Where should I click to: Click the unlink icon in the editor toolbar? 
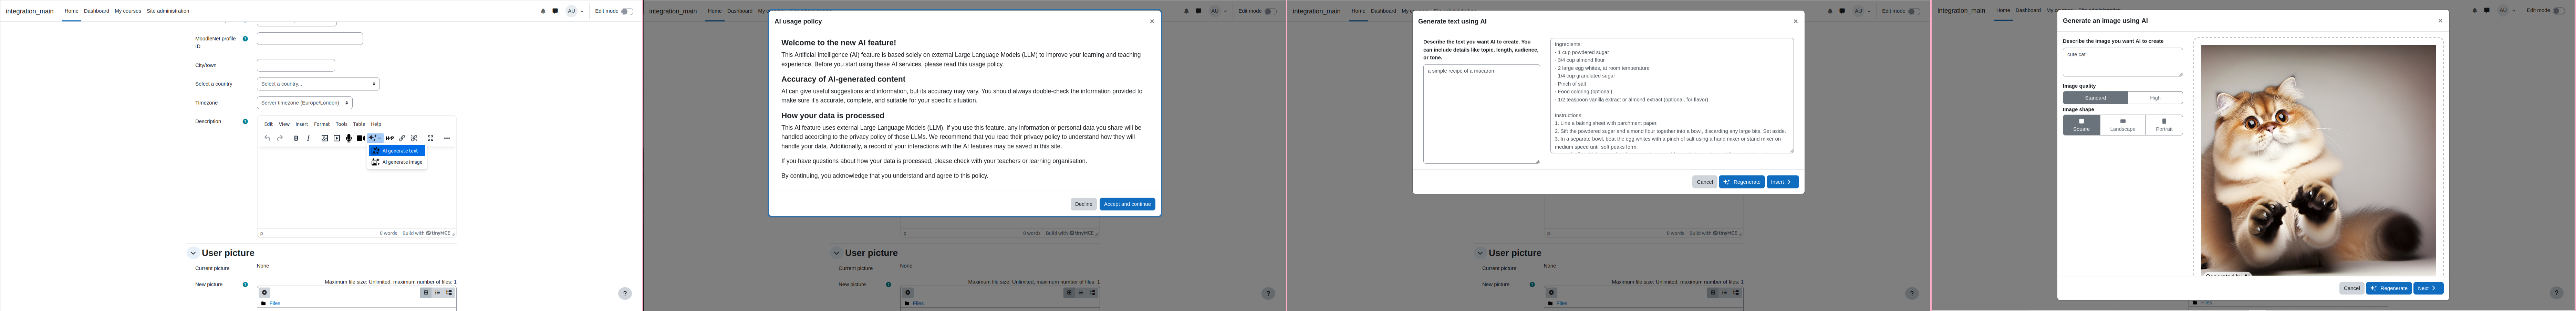(x=414, y=138)
